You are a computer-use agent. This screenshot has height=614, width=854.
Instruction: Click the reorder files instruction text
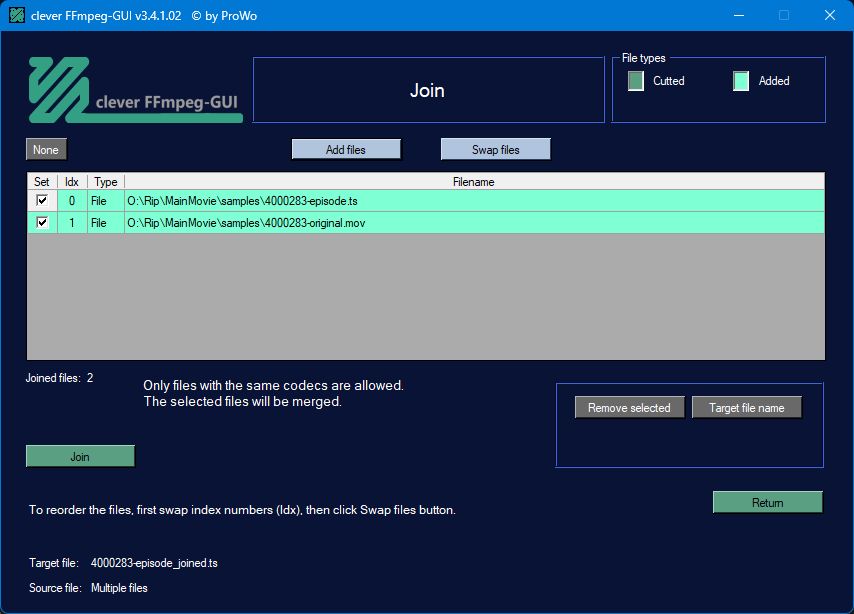pos(242,510)
